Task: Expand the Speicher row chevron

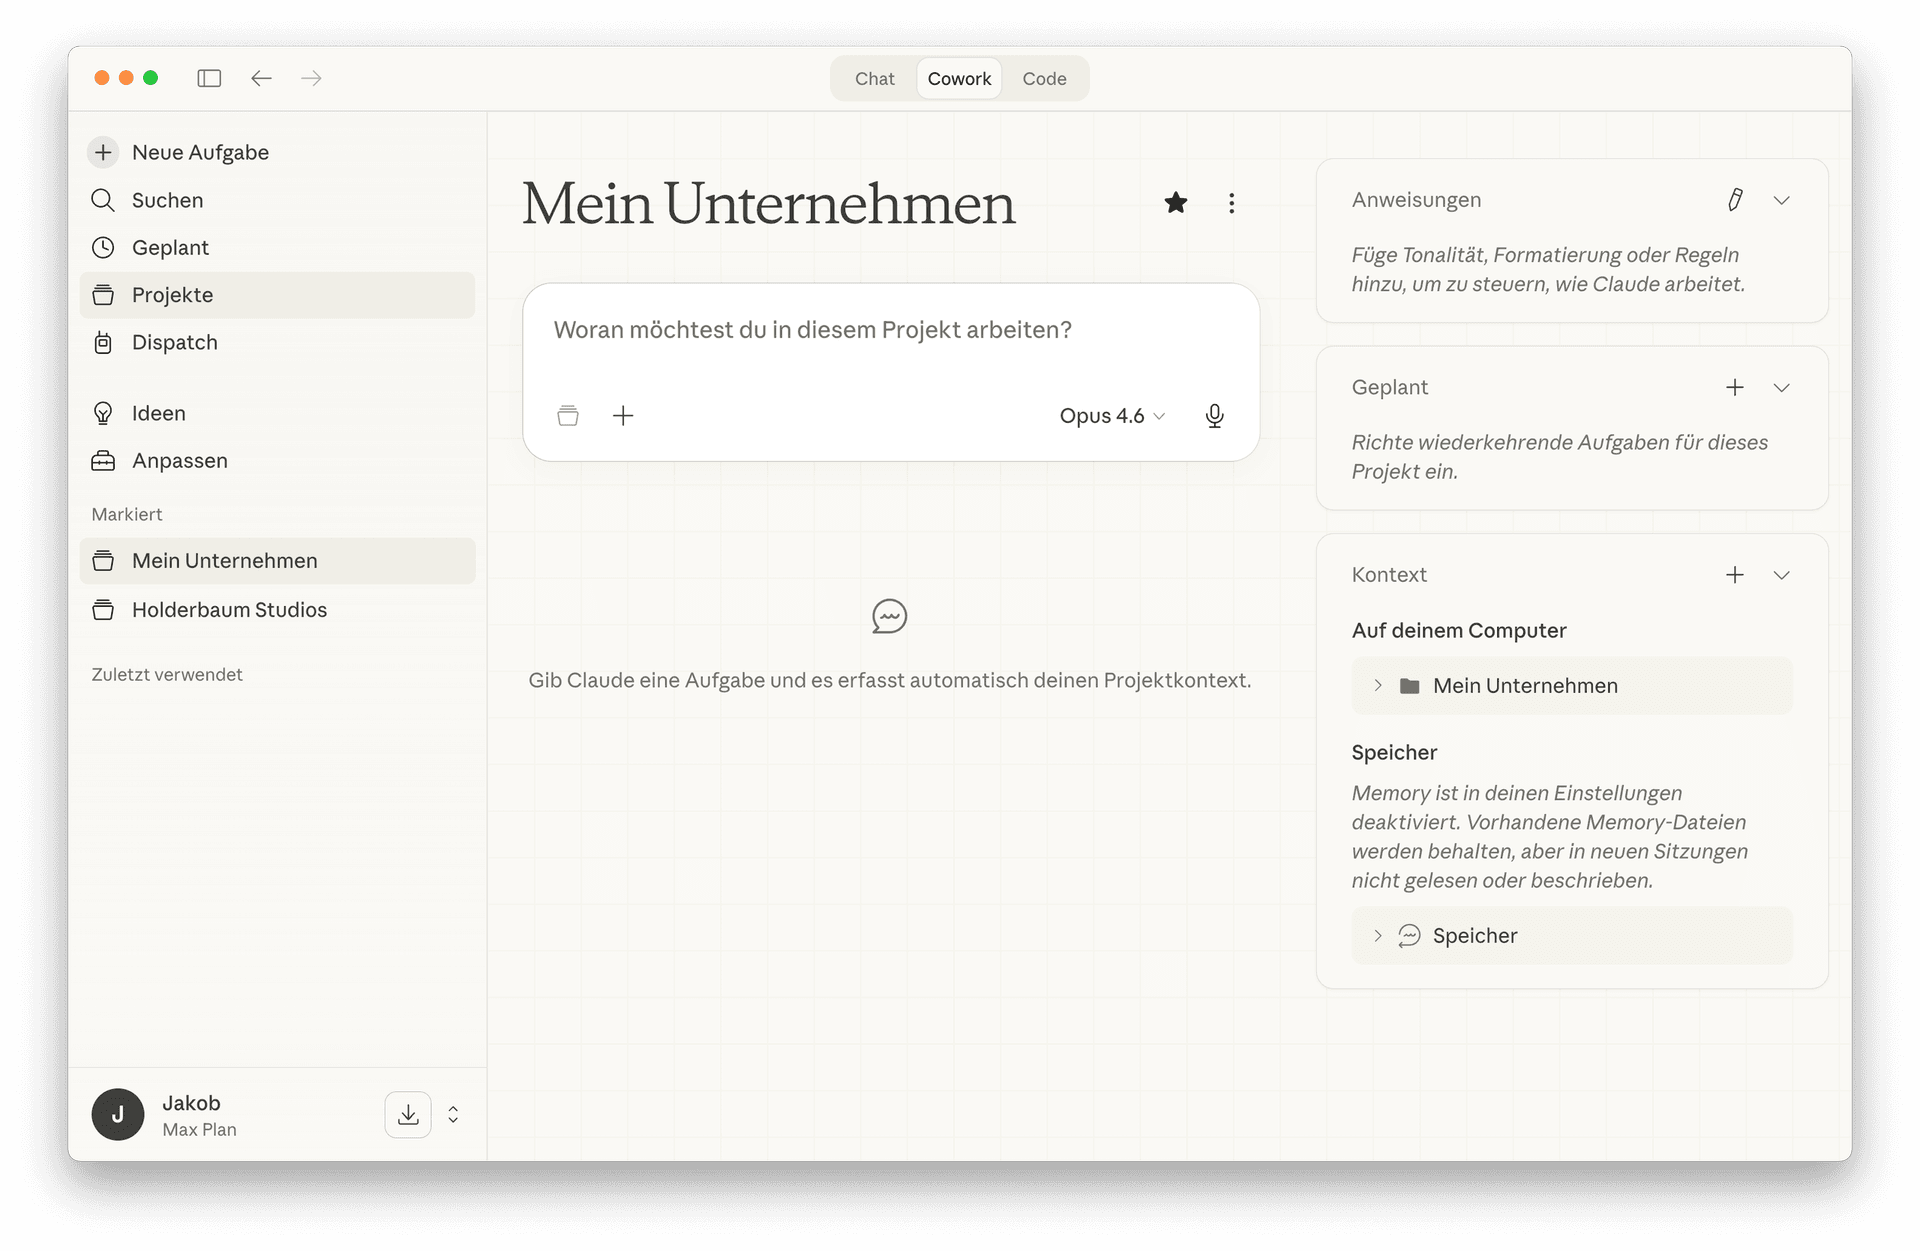Action: [1378, 936]
